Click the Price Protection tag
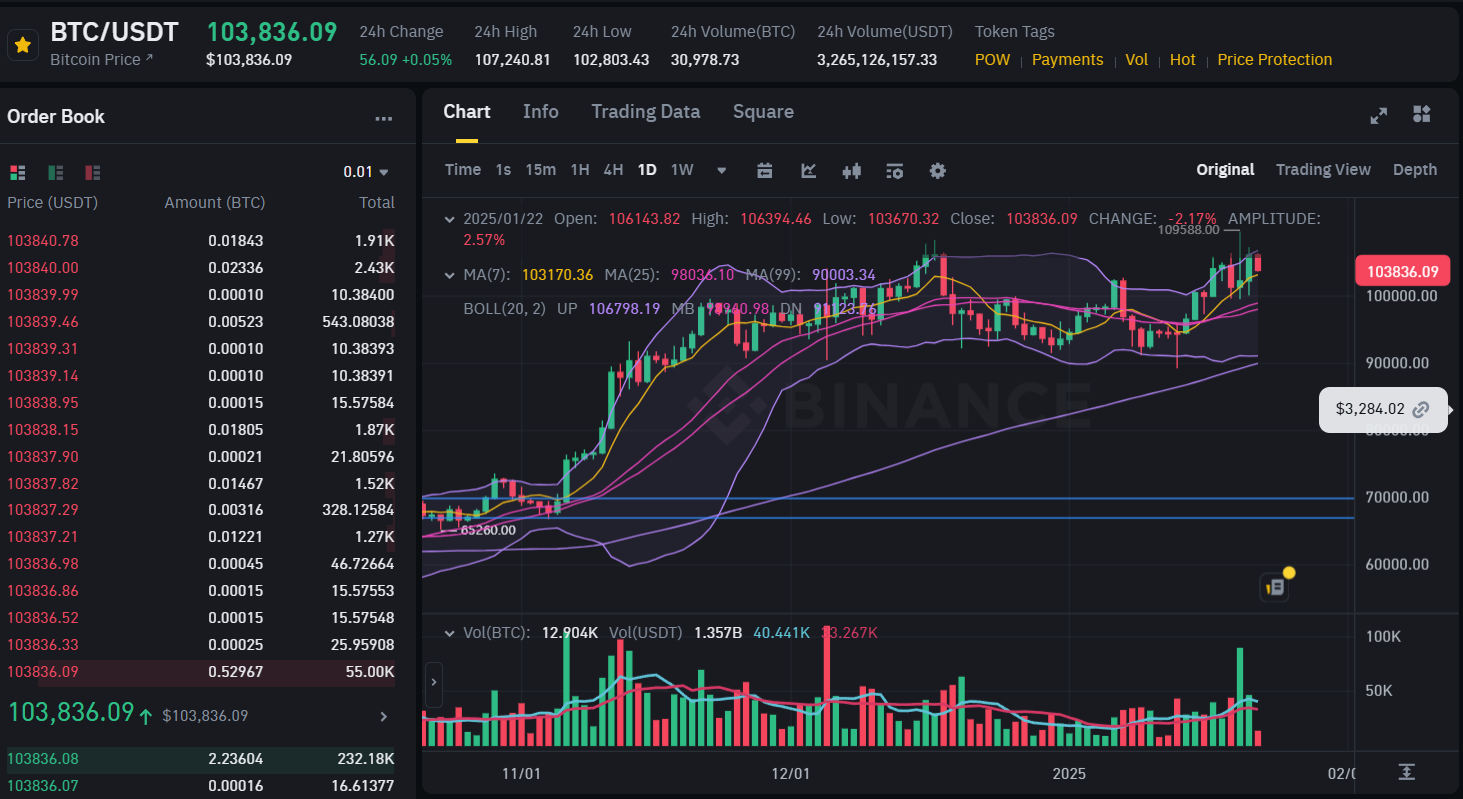The width and height of the screenshot is (1463, 799). coord(1275,60)
